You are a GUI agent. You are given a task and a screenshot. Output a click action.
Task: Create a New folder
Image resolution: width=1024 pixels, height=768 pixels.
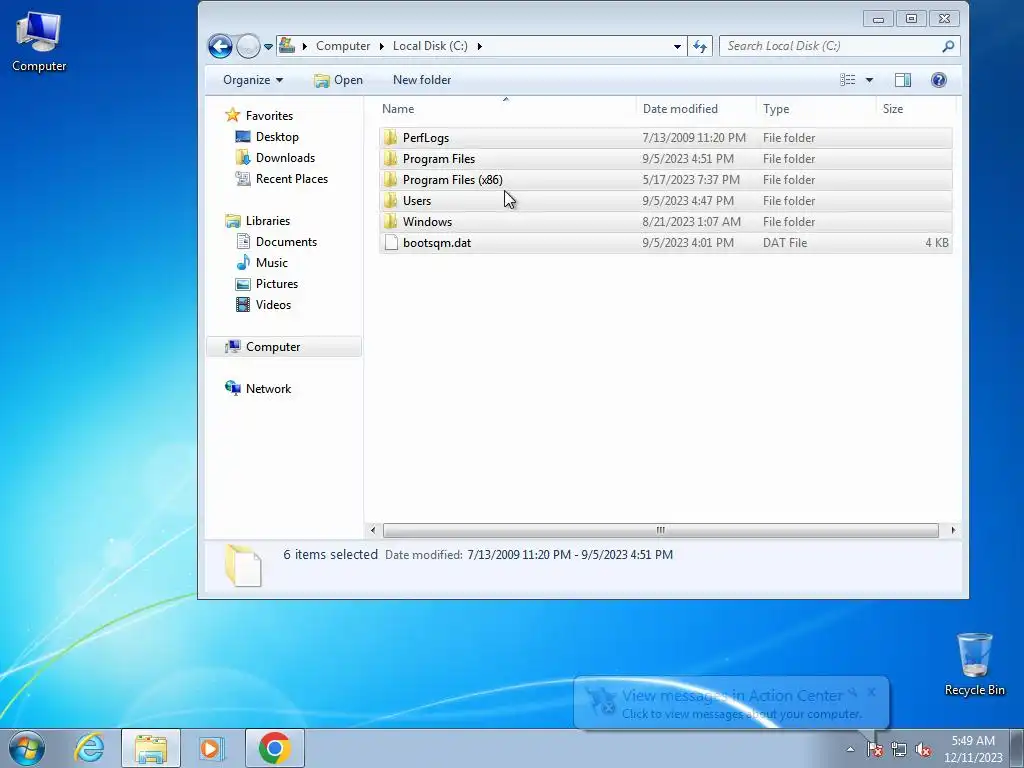422,80
